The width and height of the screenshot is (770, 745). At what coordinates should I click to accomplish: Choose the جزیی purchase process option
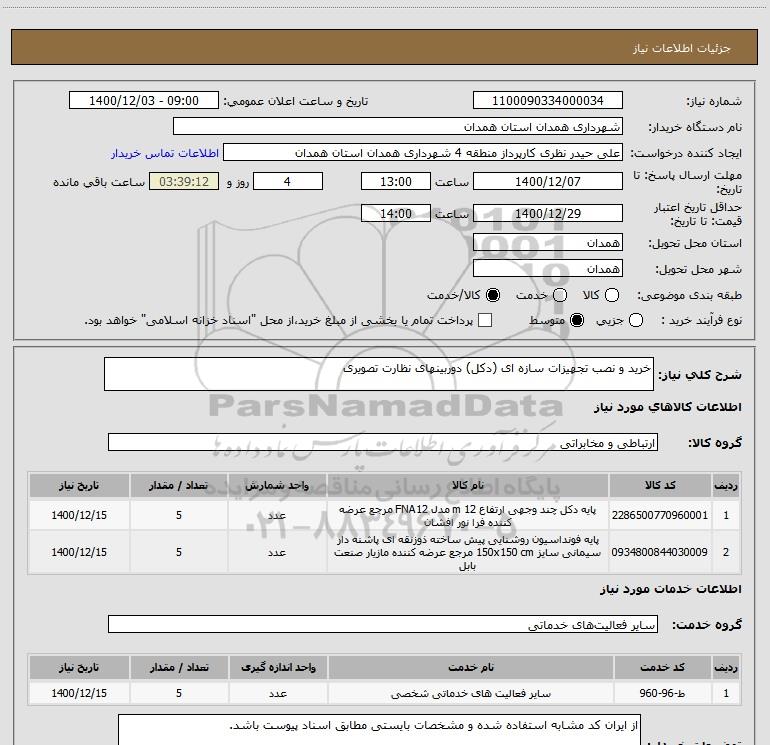pos(636,321)
